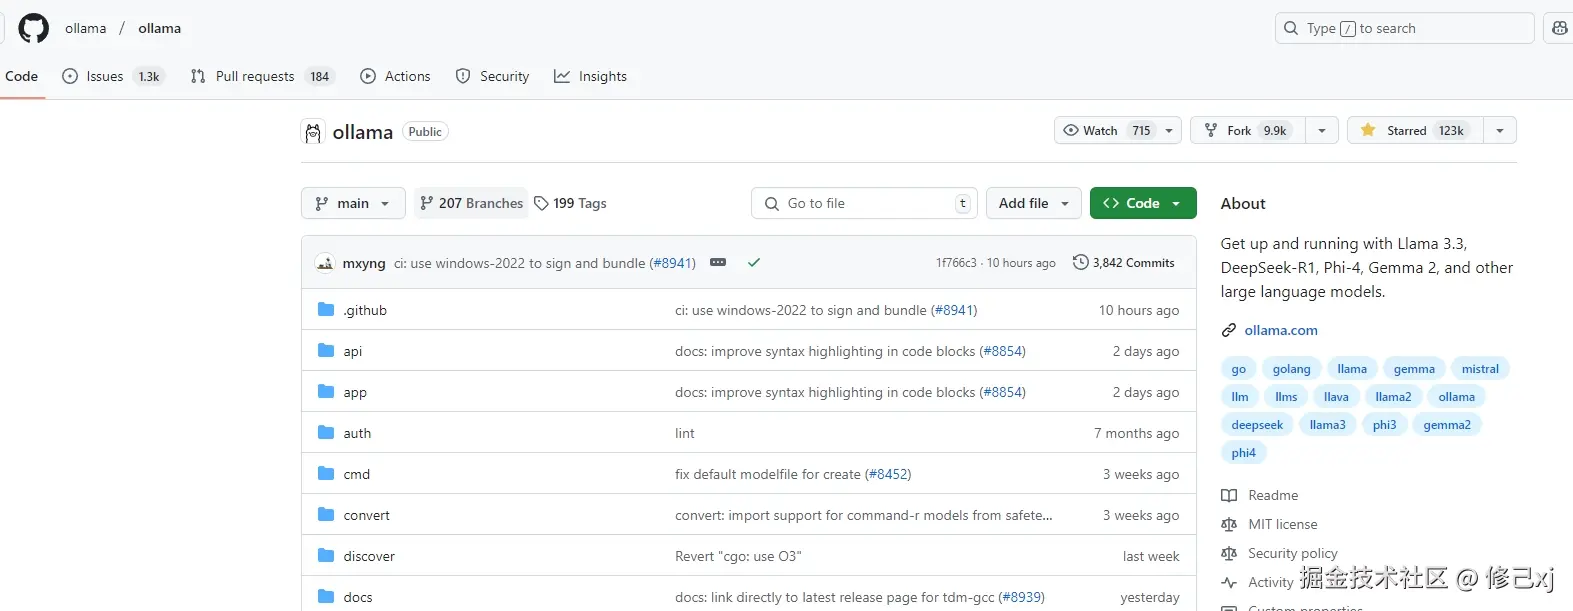Click the mxyng author avatar
Viewport: 1573px width, 611px height.
coord(325,263)
